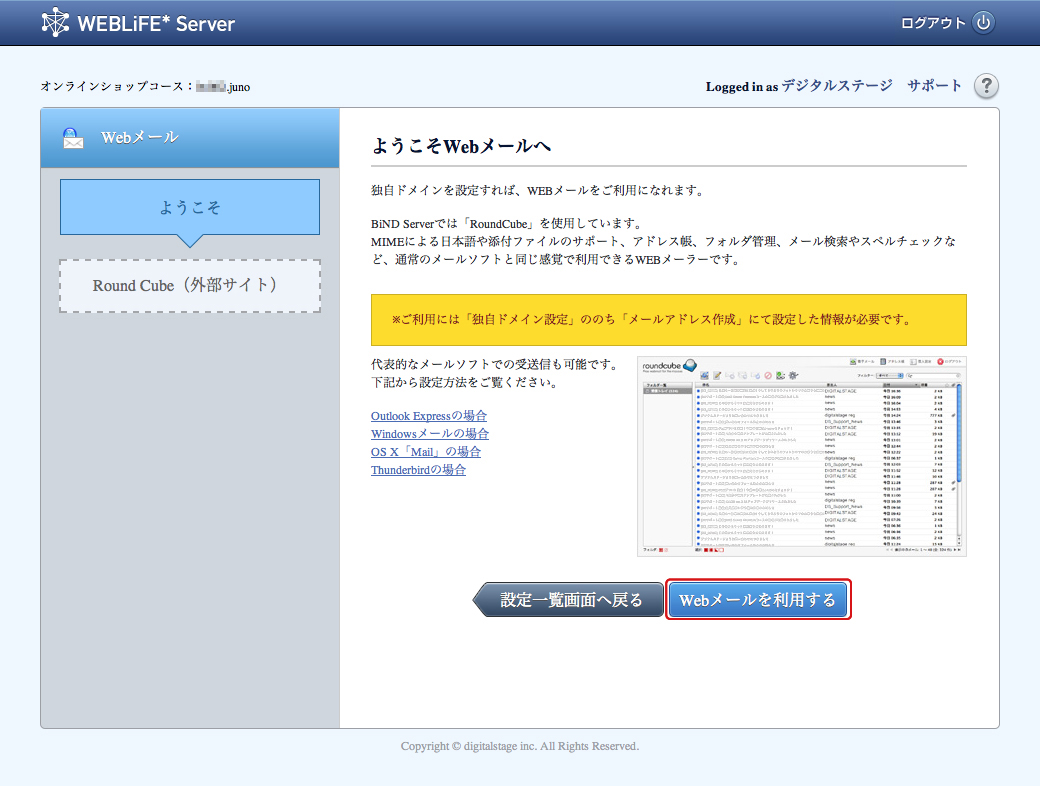Click the ログアウト text in the header
Viewport: 1040px width, 786px height.
(x=933, y=23)
